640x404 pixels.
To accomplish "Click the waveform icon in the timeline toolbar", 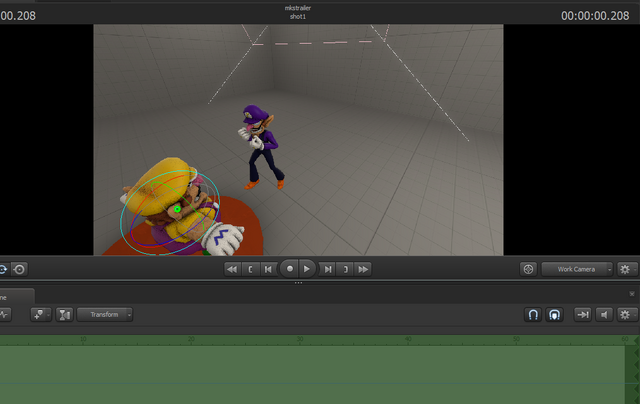I will [4, 315].
